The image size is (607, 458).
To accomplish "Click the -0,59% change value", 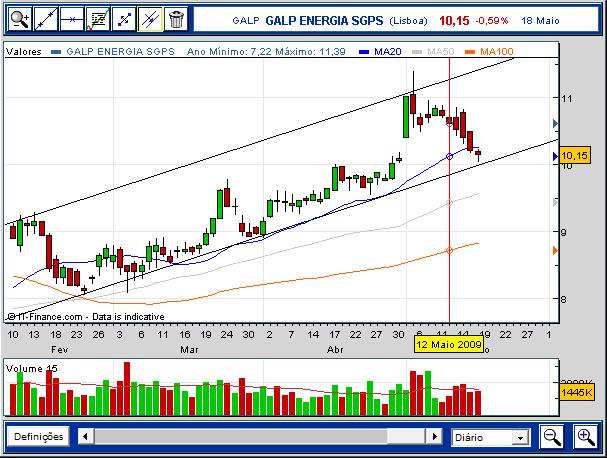I will pyautogui.click(x=492, y=21).
